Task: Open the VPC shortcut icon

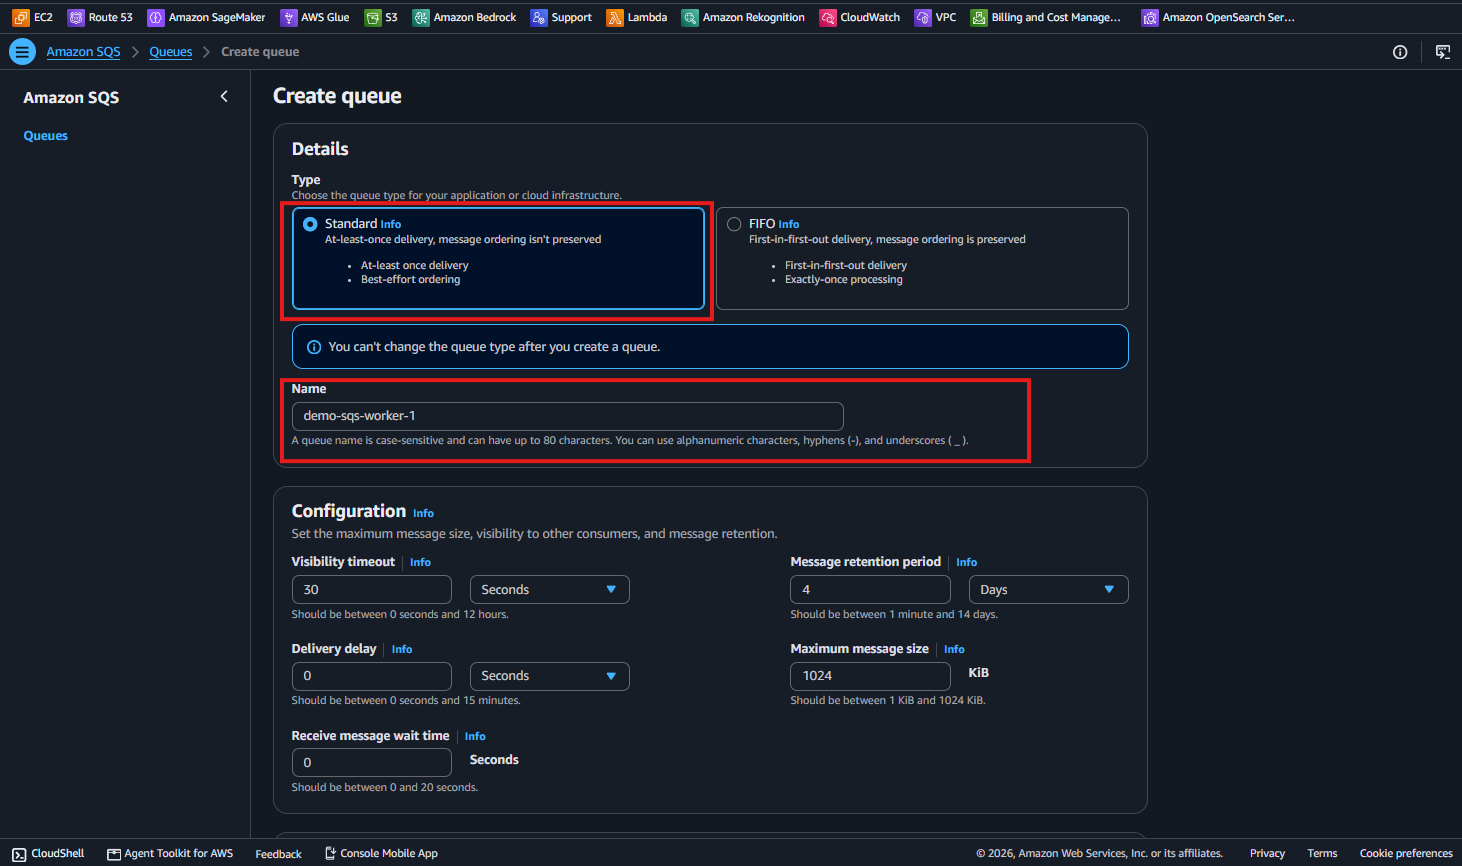Action: coord(923,17)
